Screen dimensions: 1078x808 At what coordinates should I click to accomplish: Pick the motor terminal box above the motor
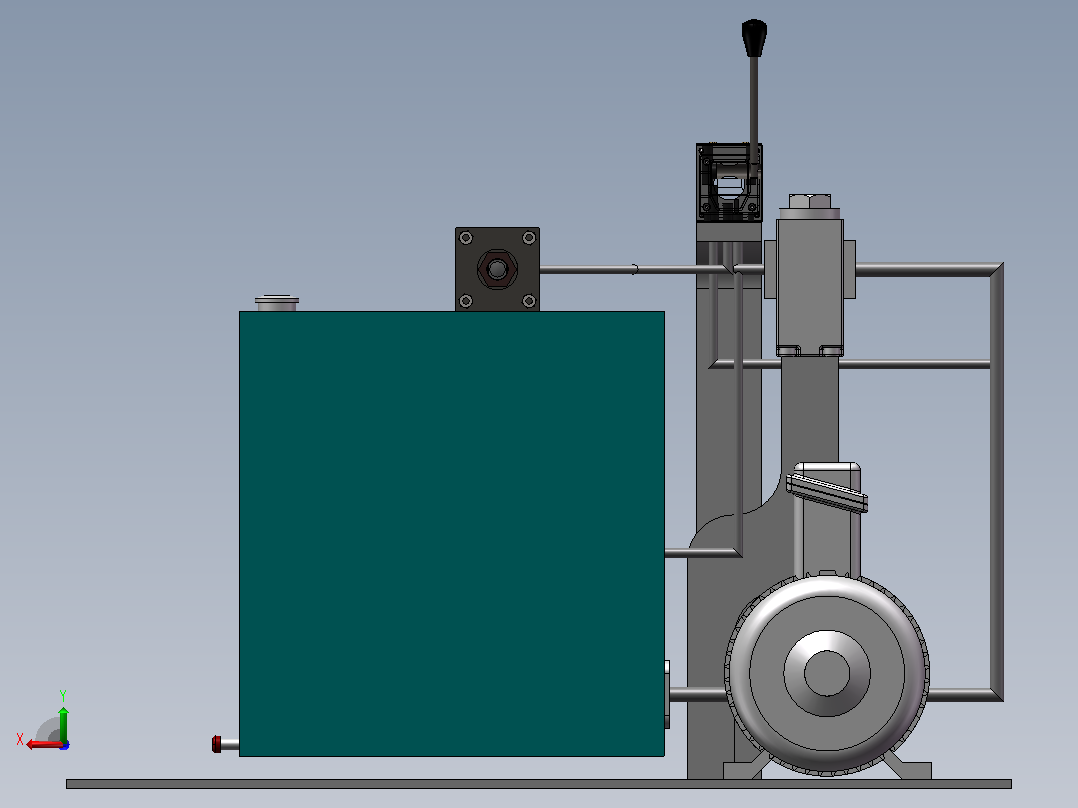827,519
